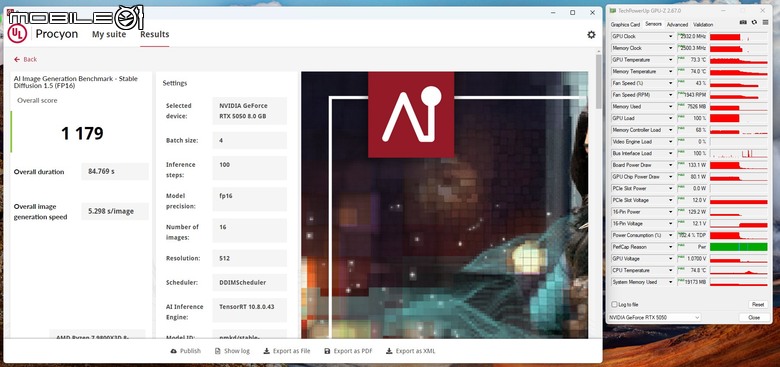
Task: Click the green PerfCap Reason graph
Action: coord(739,247)
